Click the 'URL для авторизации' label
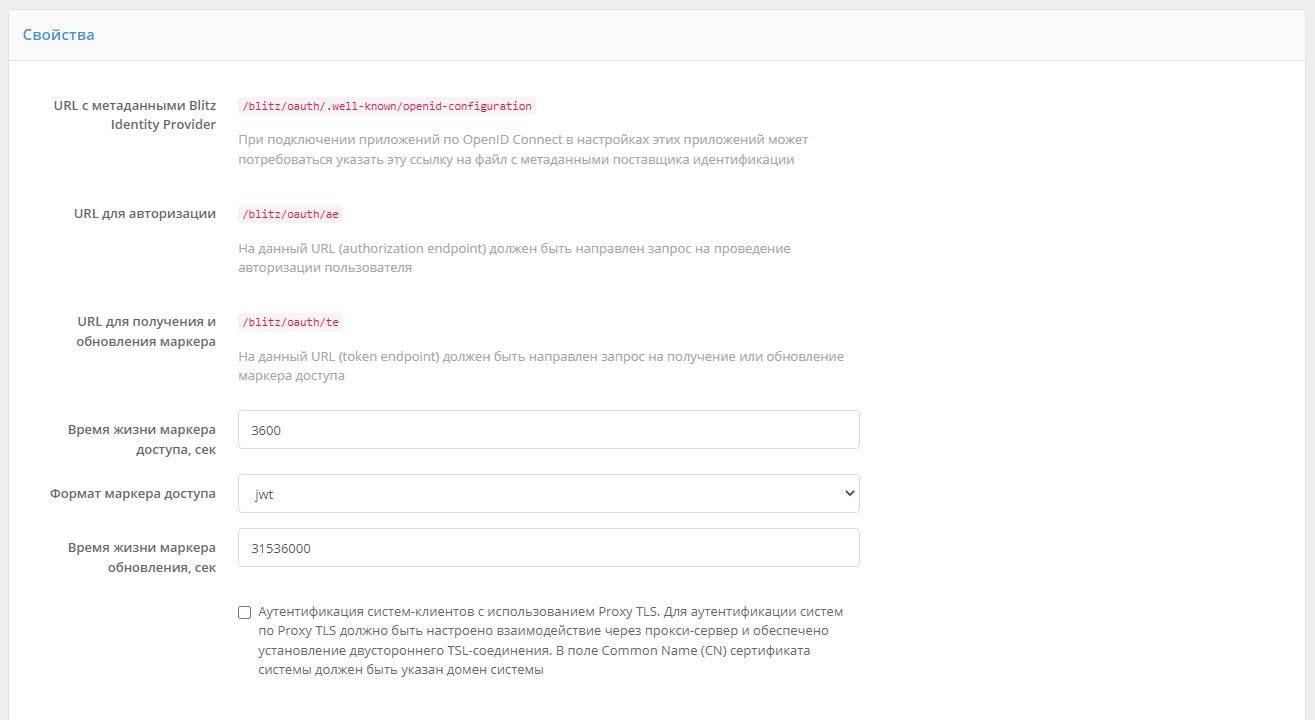This screenshot has width=1315, height=720. coord(145,214)
